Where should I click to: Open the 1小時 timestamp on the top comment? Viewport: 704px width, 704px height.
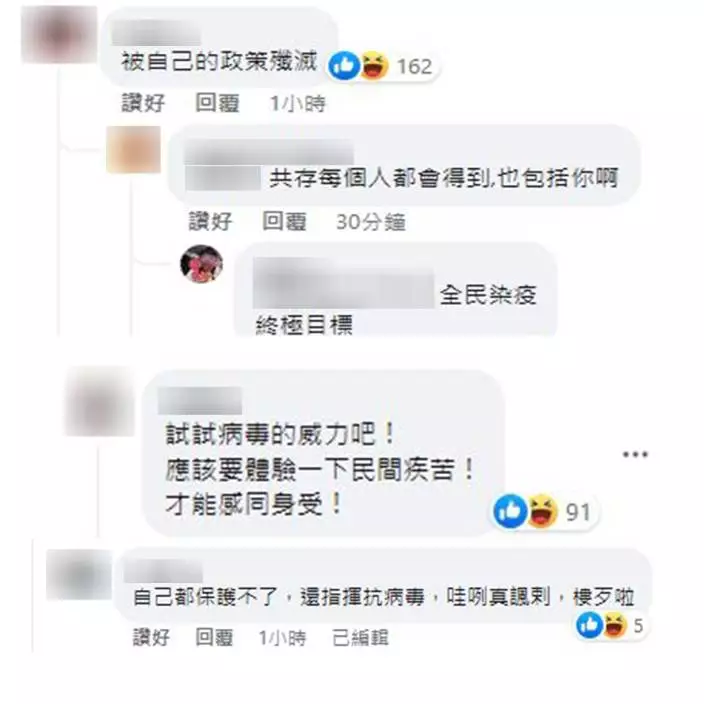point(297,104)
